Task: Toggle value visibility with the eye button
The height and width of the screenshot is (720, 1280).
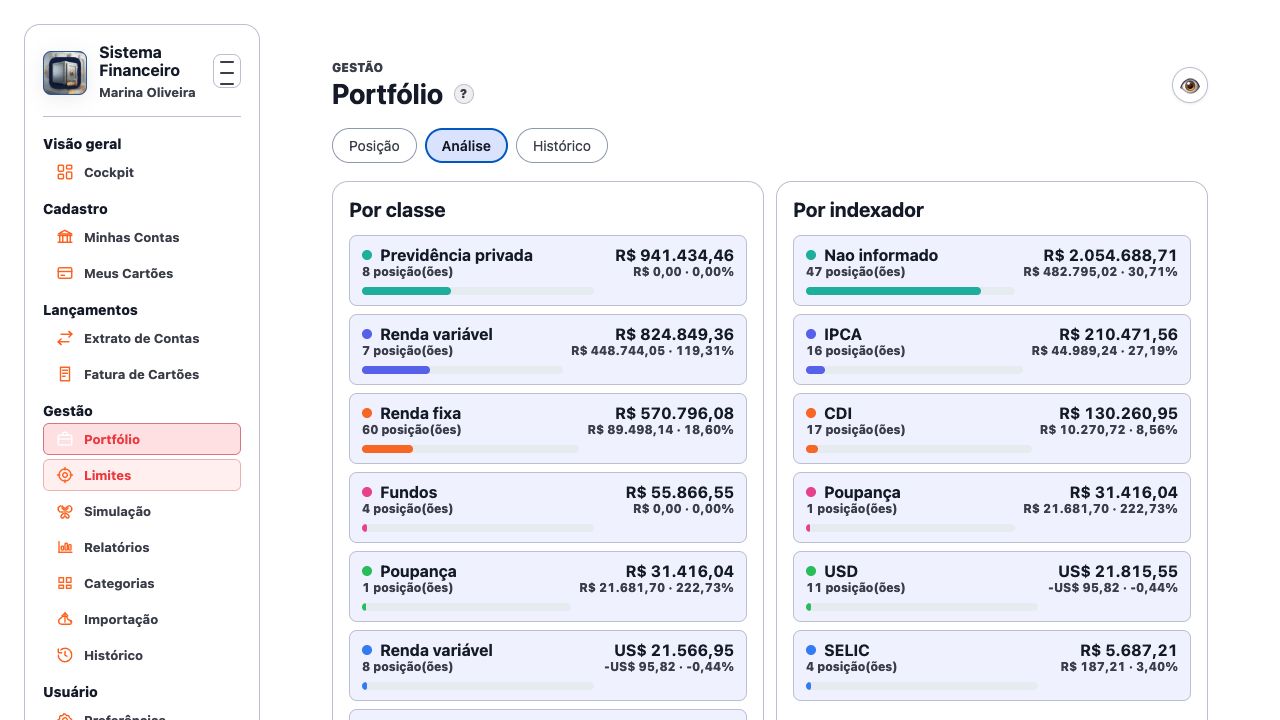Action: (x=1190, y=85)
